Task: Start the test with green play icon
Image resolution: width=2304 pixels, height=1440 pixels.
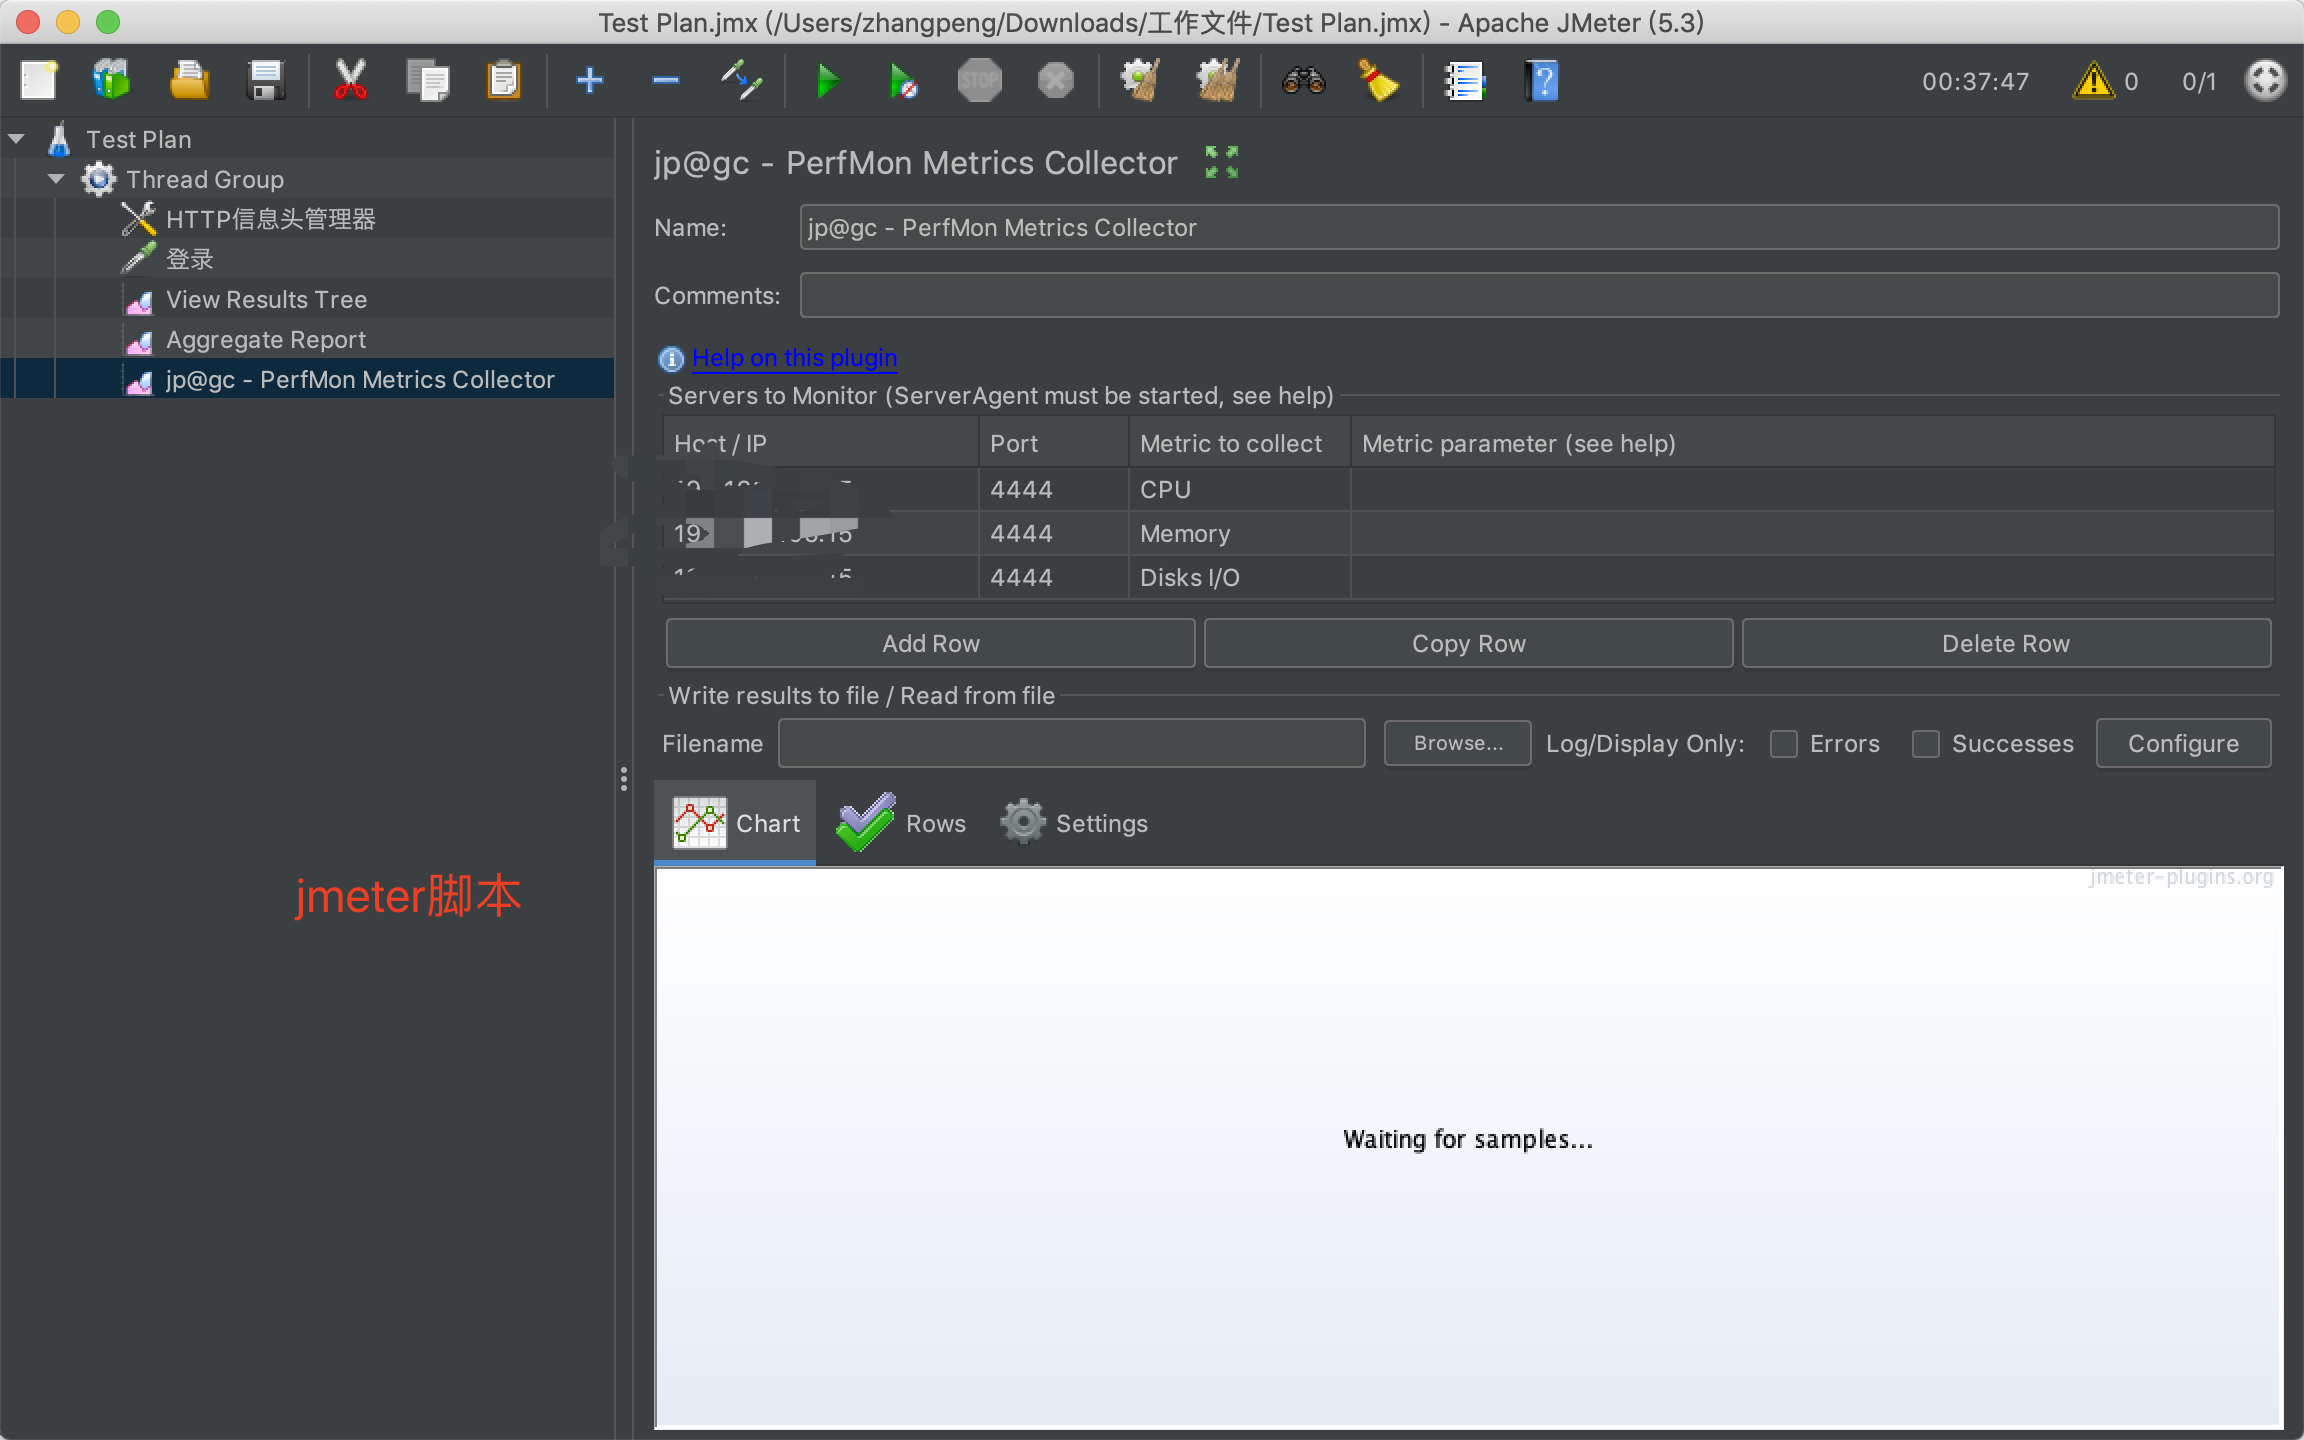Action: point(827,81)
